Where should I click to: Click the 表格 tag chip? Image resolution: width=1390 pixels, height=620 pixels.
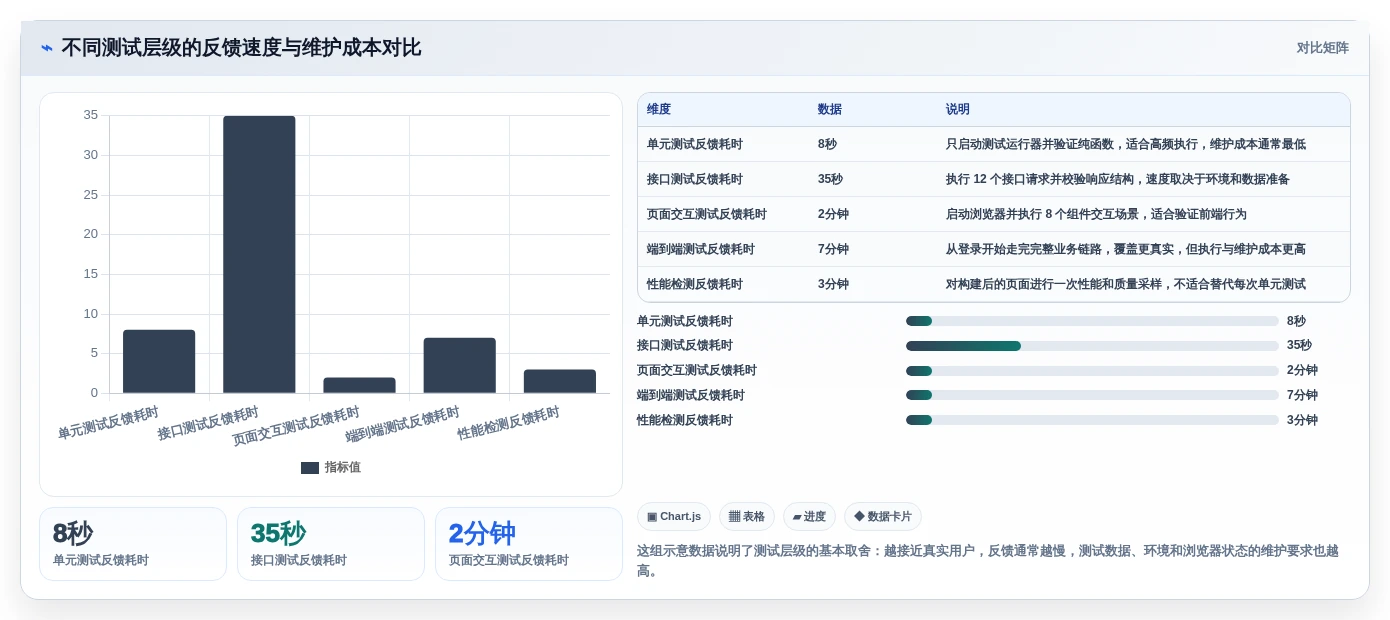[x=747, y=517]
